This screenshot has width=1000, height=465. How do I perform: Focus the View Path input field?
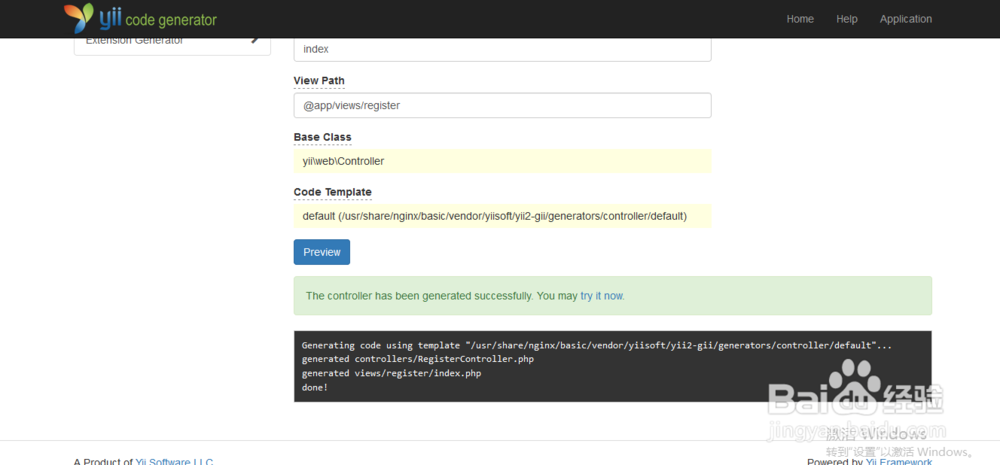pyautogui.click(x=502, y=105)
